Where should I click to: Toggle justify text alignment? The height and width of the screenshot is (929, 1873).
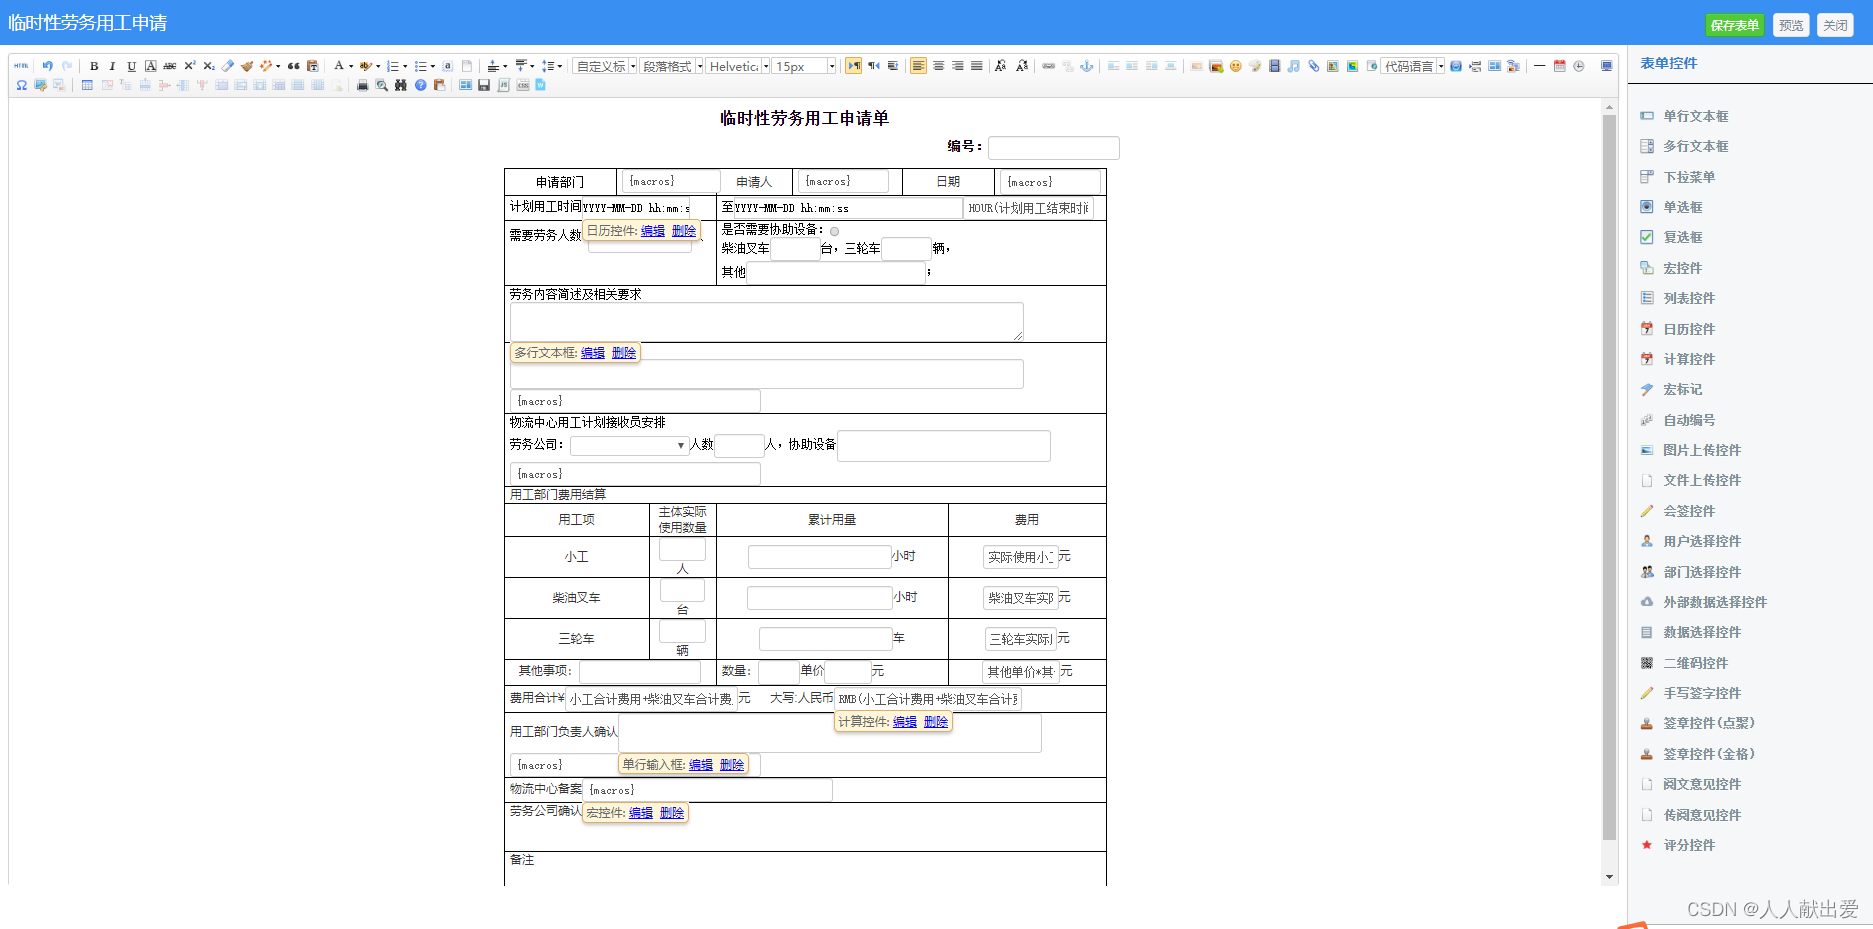(x=976, y=66)
